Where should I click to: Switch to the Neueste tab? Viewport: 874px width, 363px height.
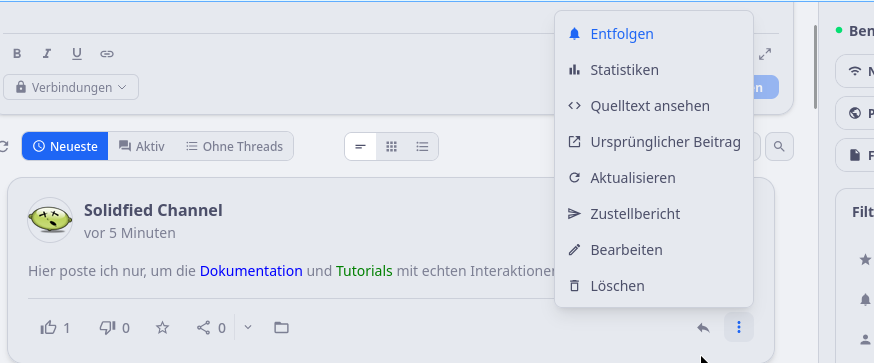pyautogui.click(x=65, y=147)
